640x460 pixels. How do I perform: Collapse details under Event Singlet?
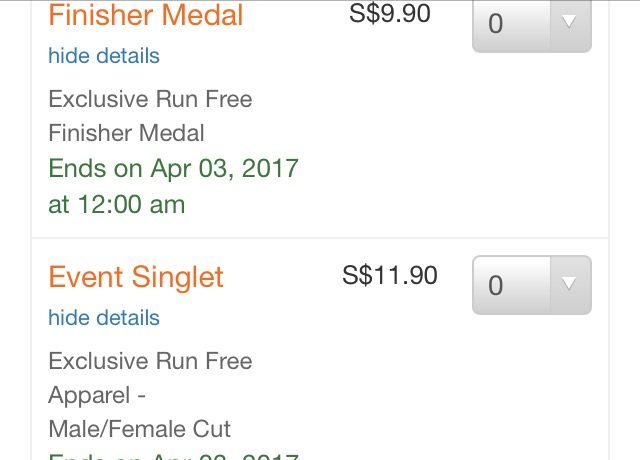point(104,318)
